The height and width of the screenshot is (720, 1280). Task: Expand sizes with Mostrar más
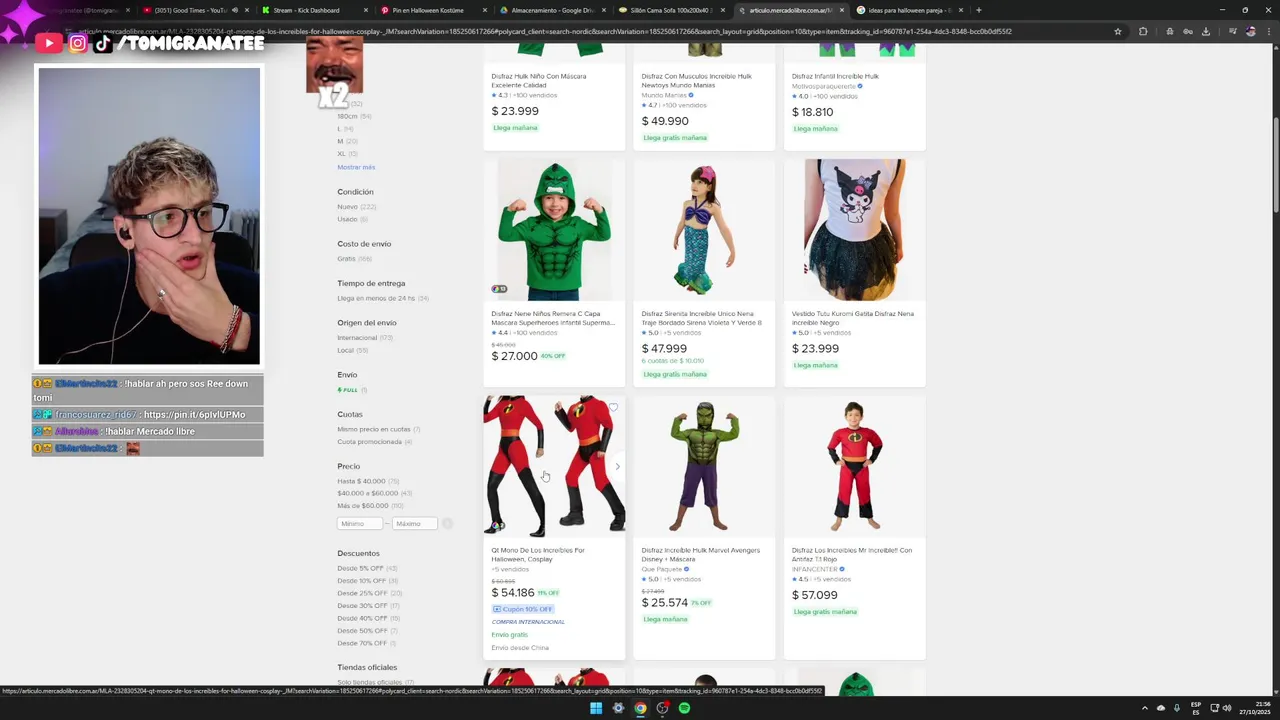(x=356, y=167)
